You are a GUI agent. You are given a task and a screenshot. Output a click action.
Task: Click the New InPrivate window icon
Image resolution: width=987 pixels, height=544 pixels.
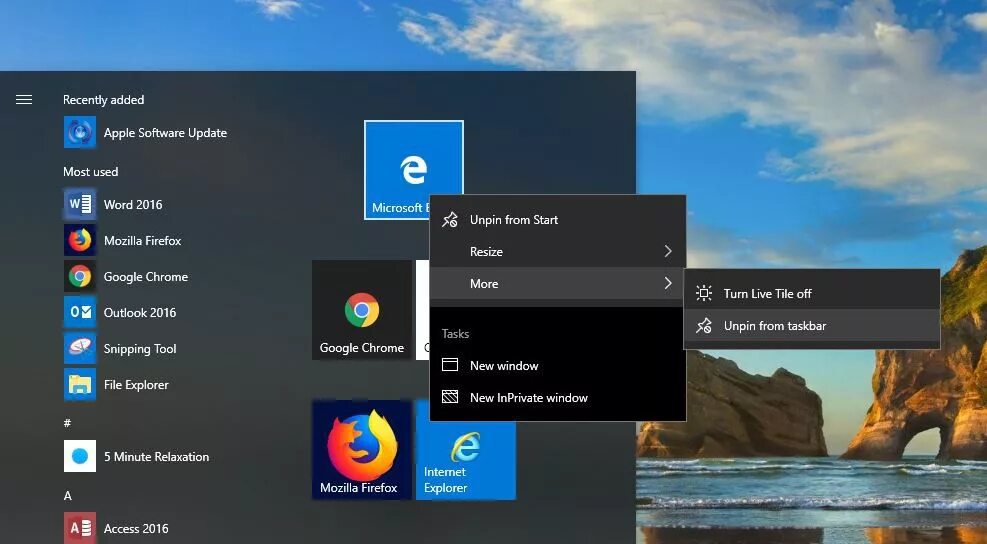[449, 397]
